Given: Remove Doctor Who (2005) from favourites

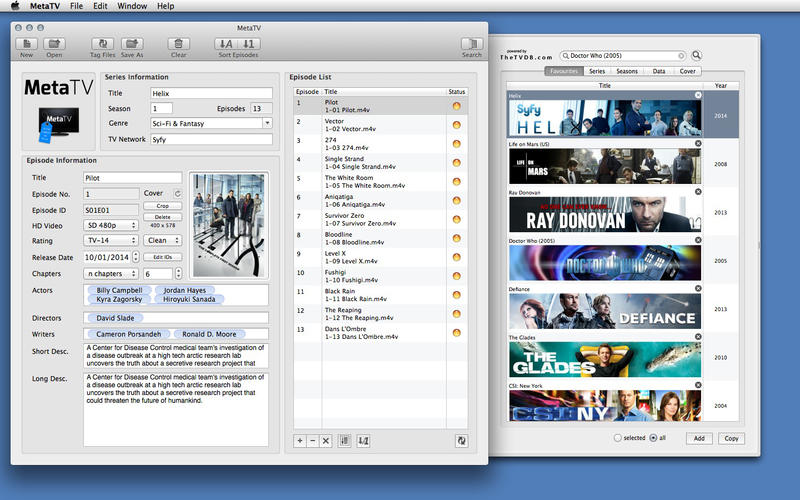Looking at the screenshot, I should 698,240.
